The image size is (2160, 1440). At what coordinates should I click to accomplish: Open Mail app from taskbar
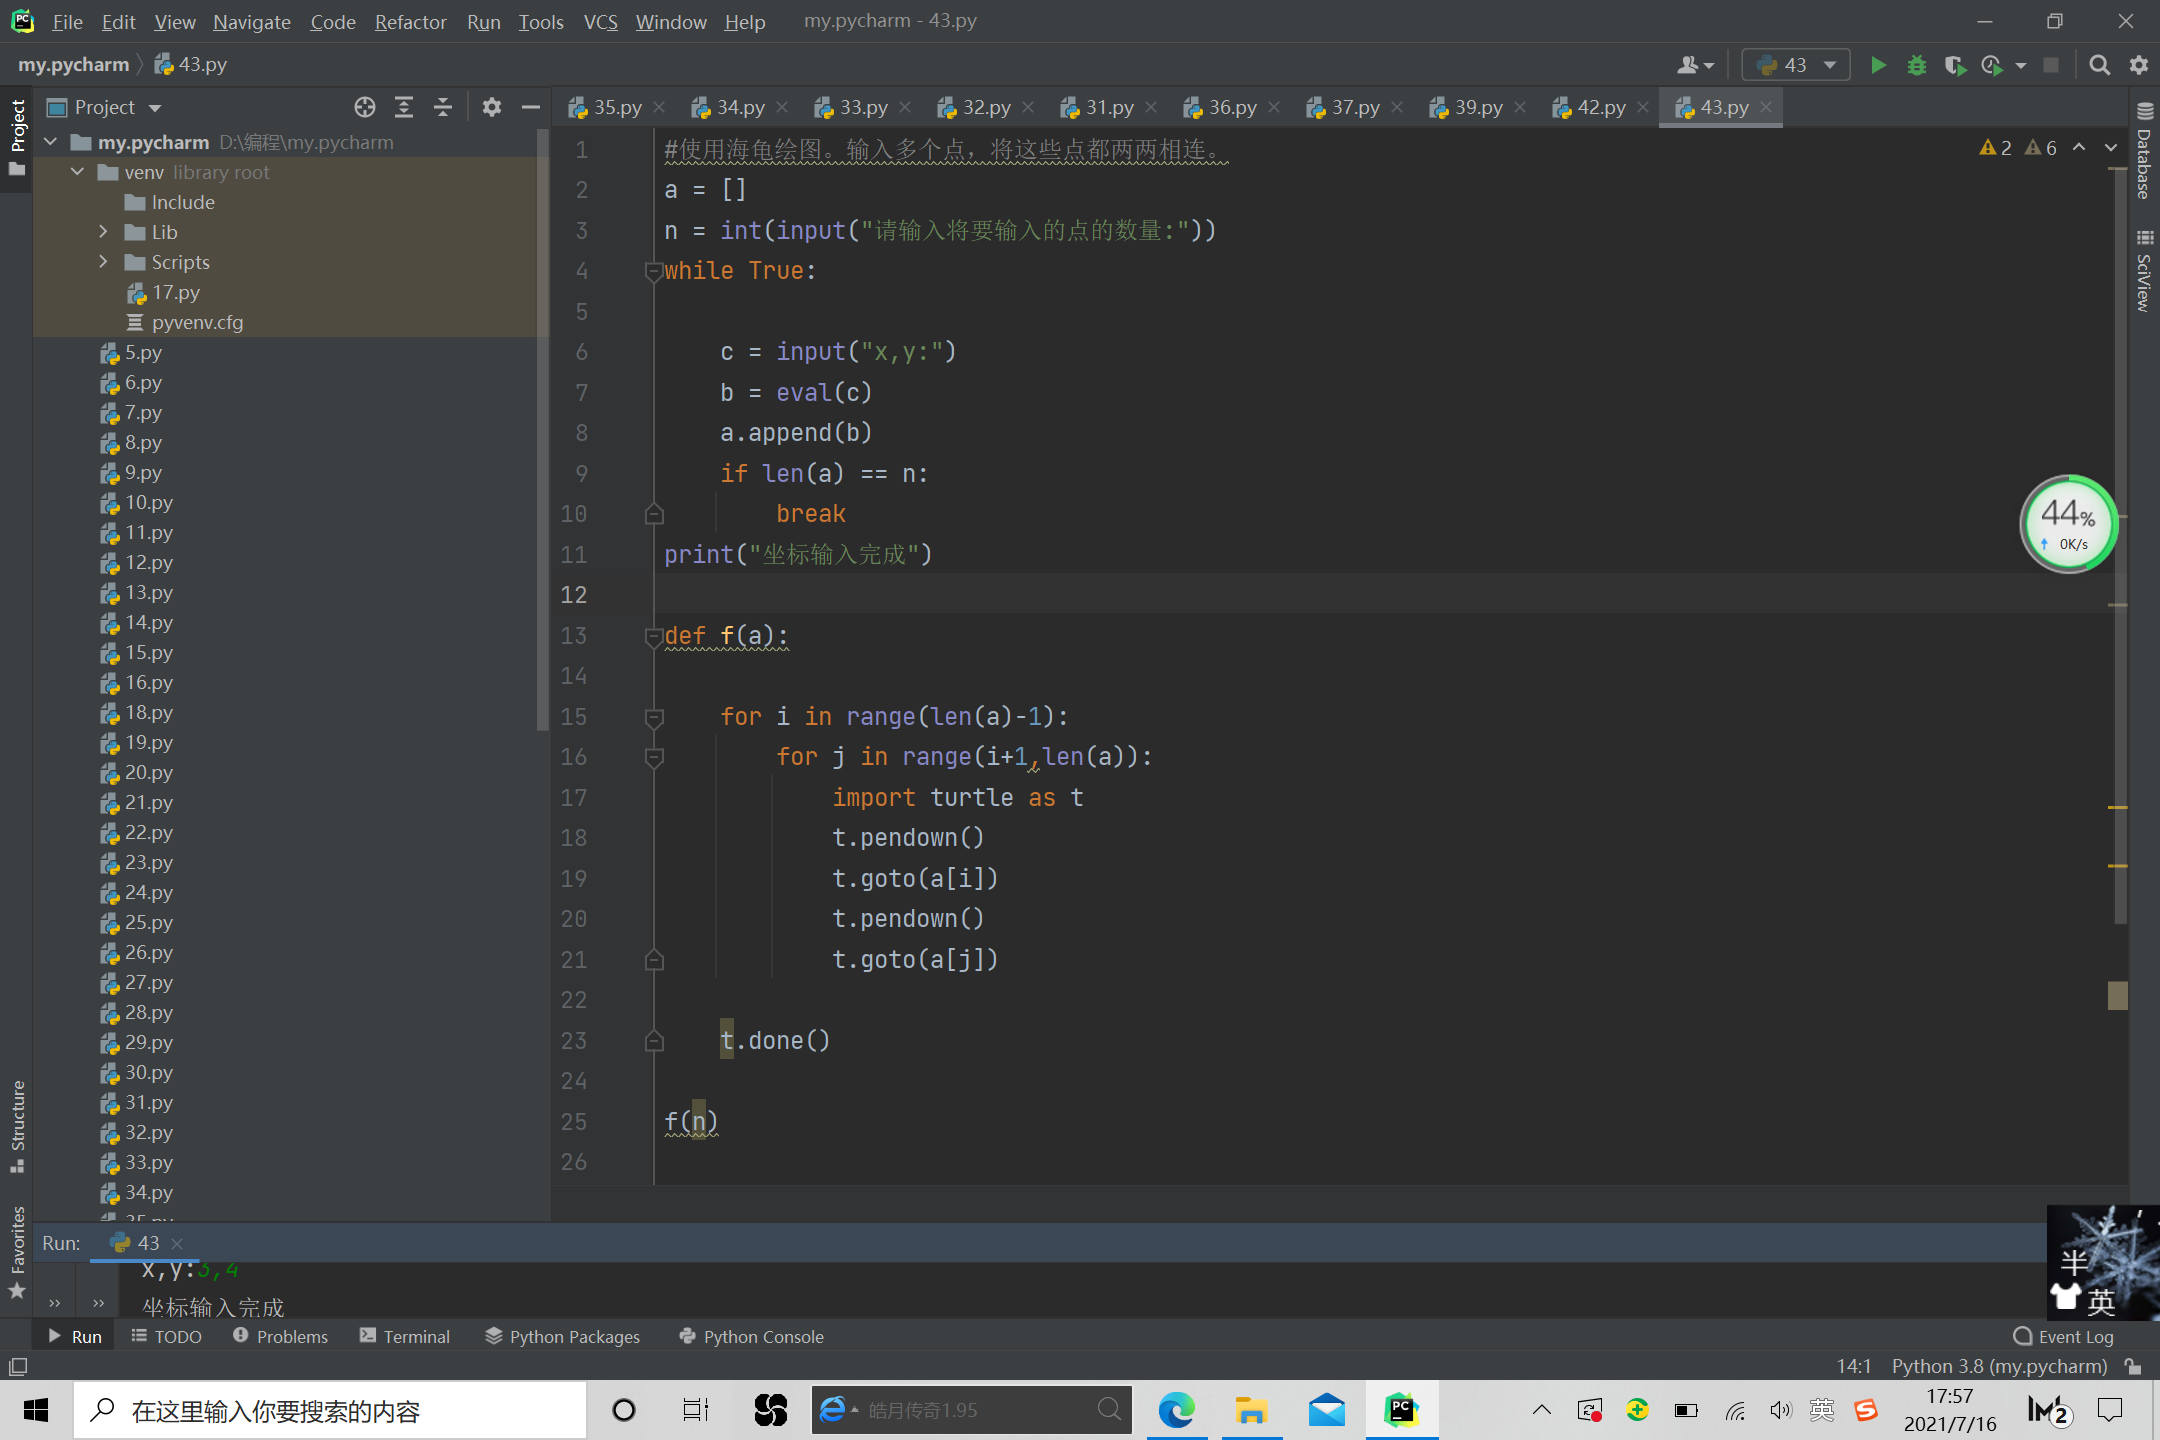(x=1327, y=1411)
